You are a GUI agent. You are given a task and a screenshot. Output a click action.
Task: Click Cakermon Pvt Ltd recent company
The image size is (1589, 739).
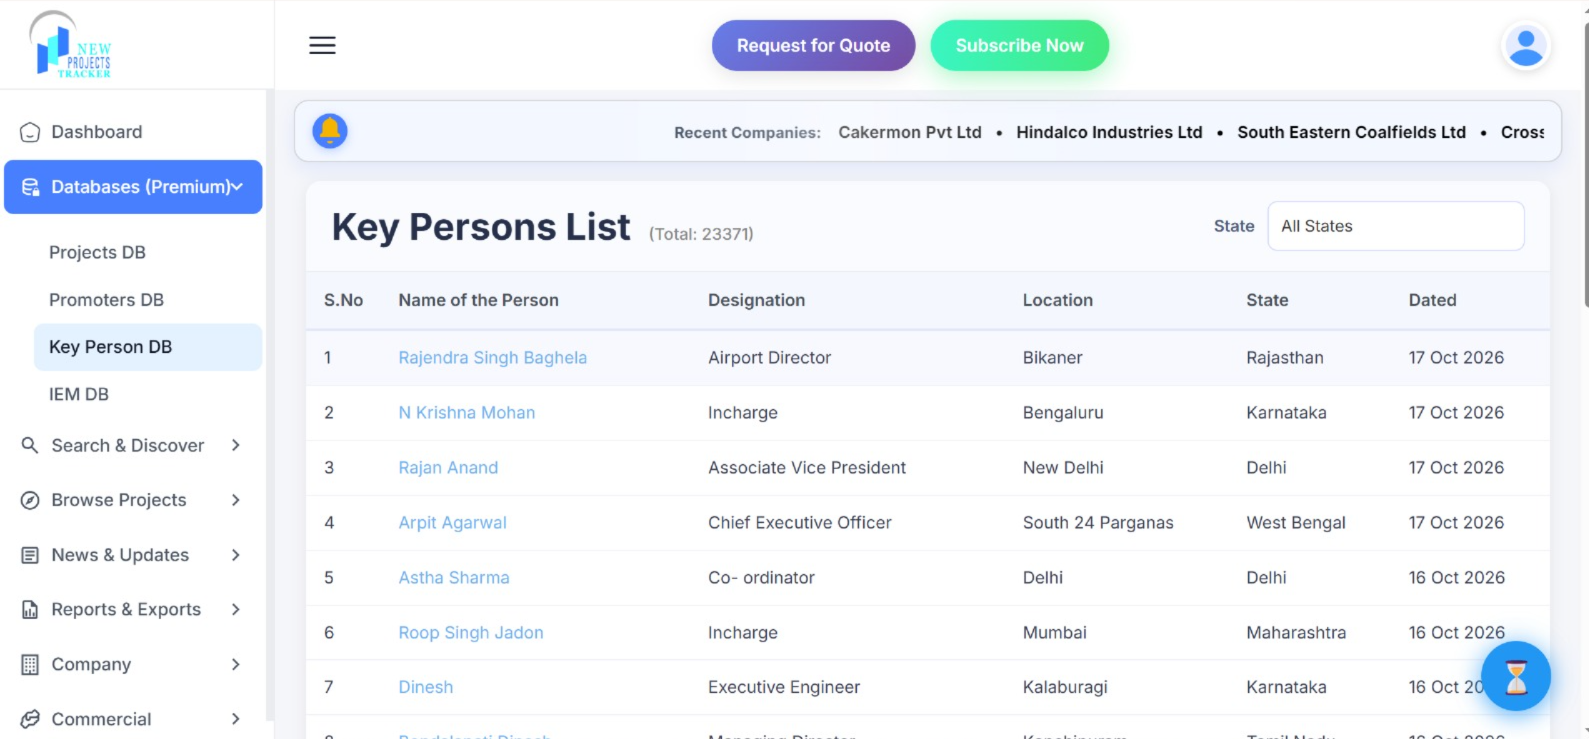(909, 132)
